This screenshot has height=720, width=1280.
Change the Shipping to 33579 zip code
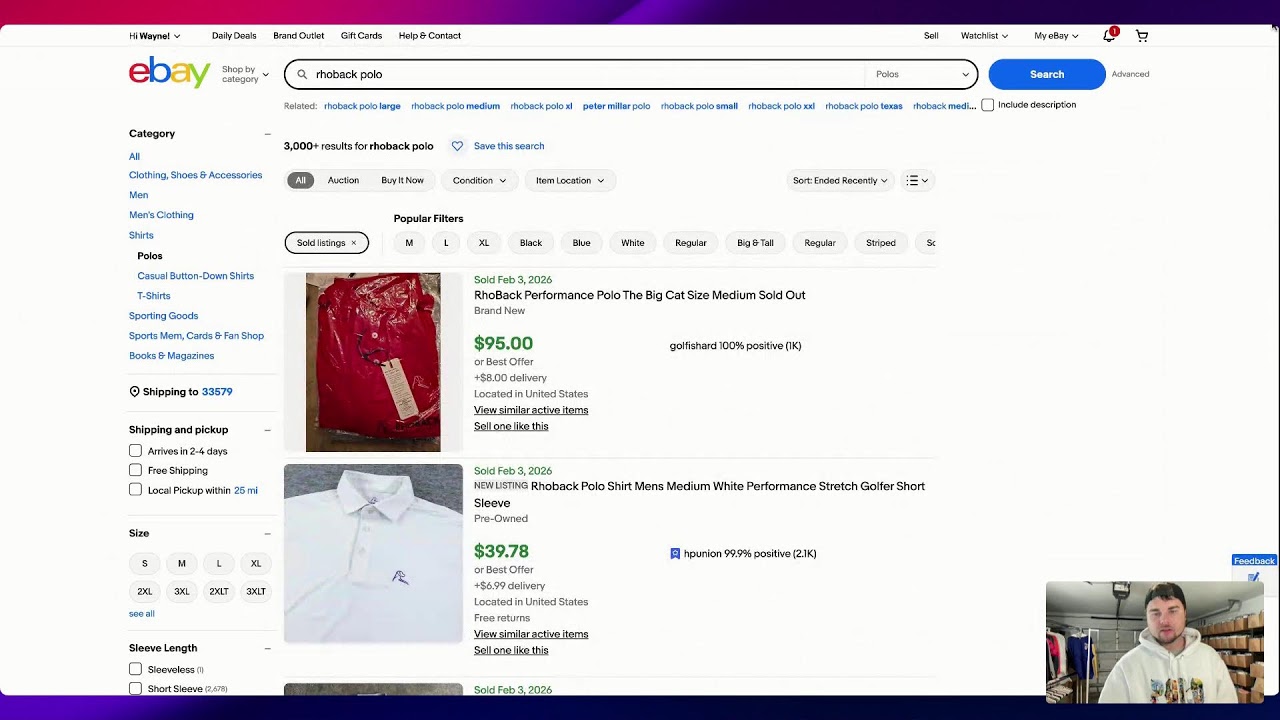217,392
